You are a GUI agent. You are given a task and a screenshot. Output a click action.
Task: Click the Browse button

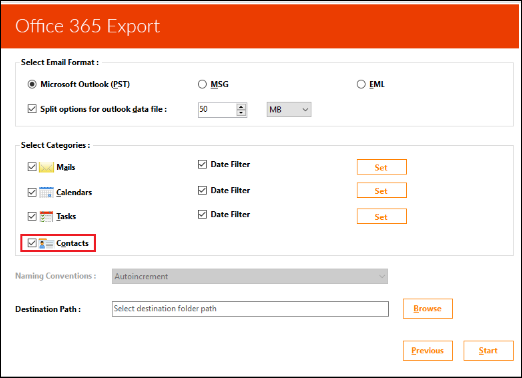point(428,309)
